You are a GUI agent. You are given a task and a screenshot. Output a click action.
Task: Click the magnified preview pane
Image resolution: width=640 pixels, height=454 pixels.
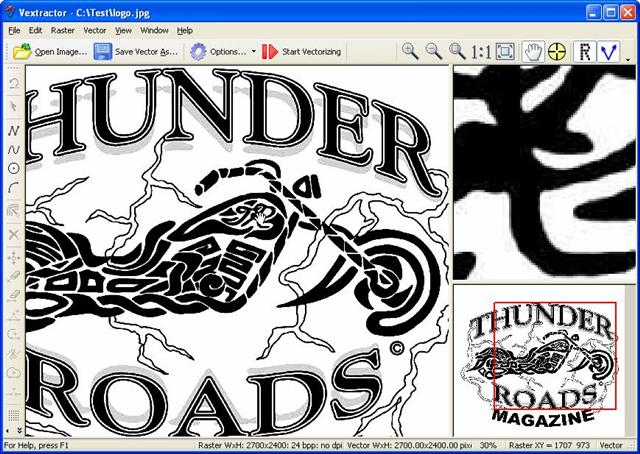point(544,173)
